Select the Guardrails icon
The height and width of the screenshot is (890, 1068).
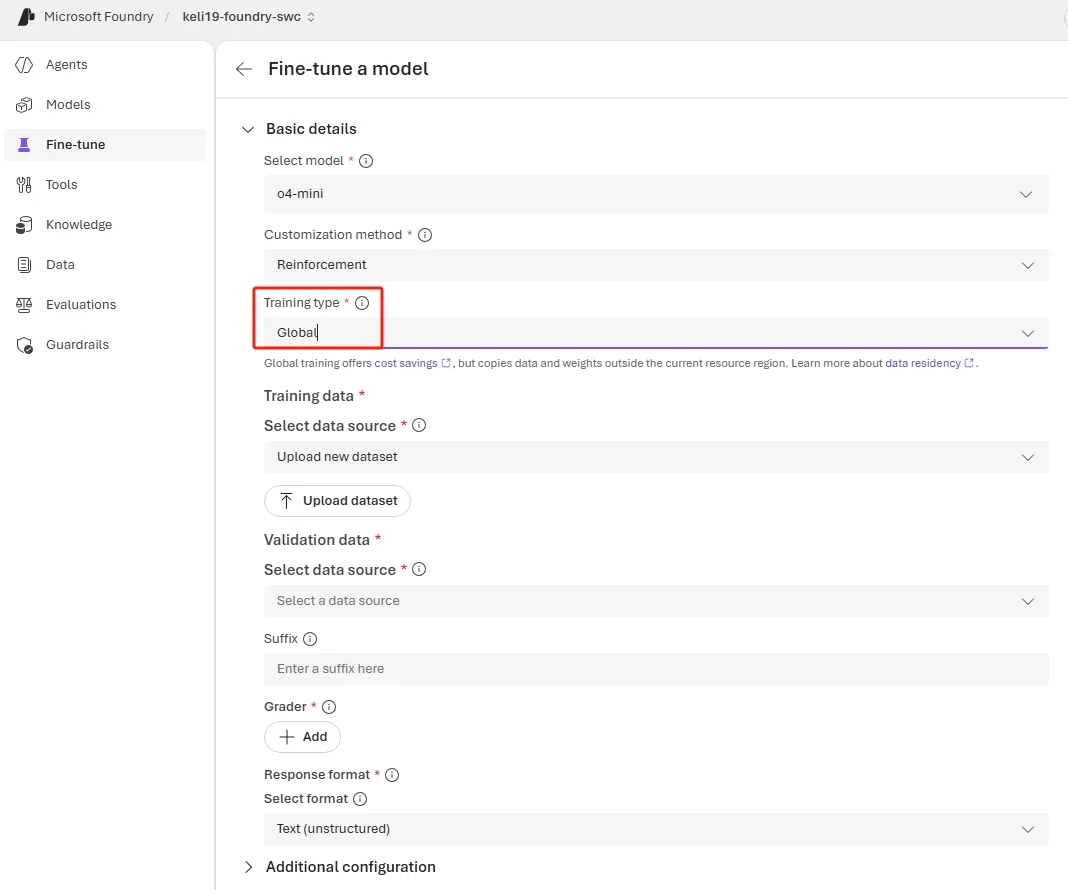(x=23, y=344)
